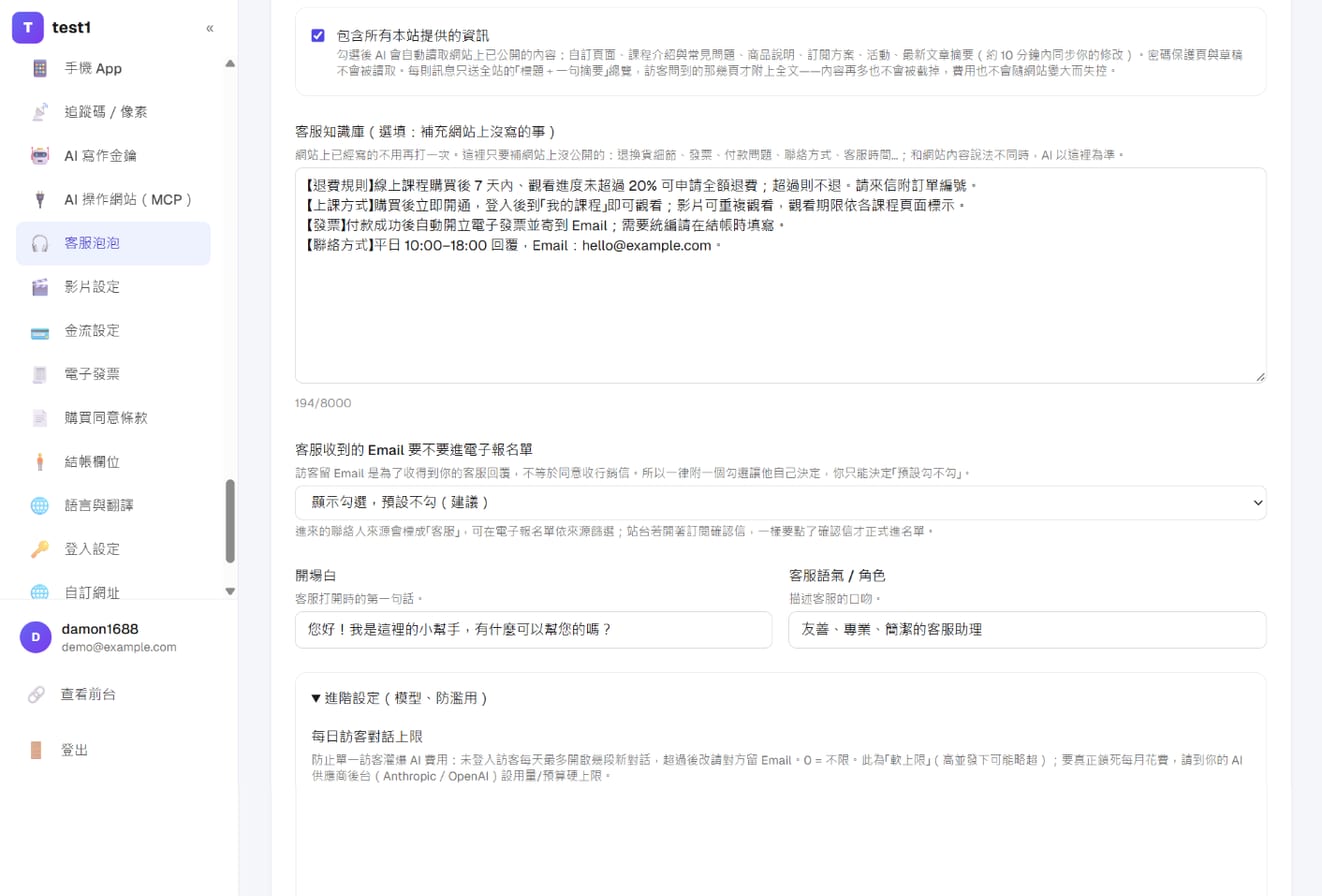Open the 手機 App menu item
The width and height of the screenshot is (1322, 896).
point(113,68)
